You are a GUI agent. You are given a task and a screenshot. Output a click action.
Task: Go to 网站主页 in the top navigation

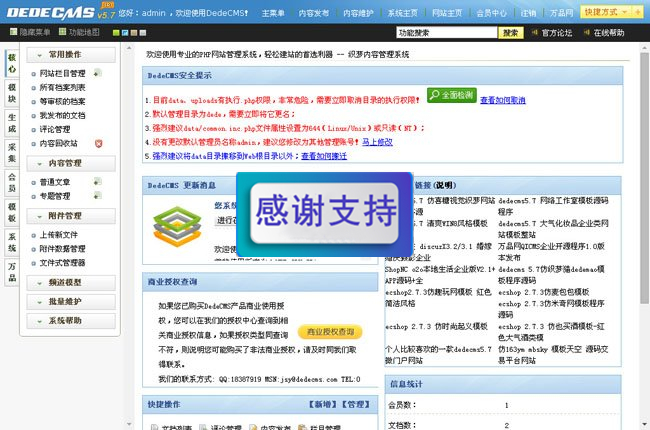[447, 13]
